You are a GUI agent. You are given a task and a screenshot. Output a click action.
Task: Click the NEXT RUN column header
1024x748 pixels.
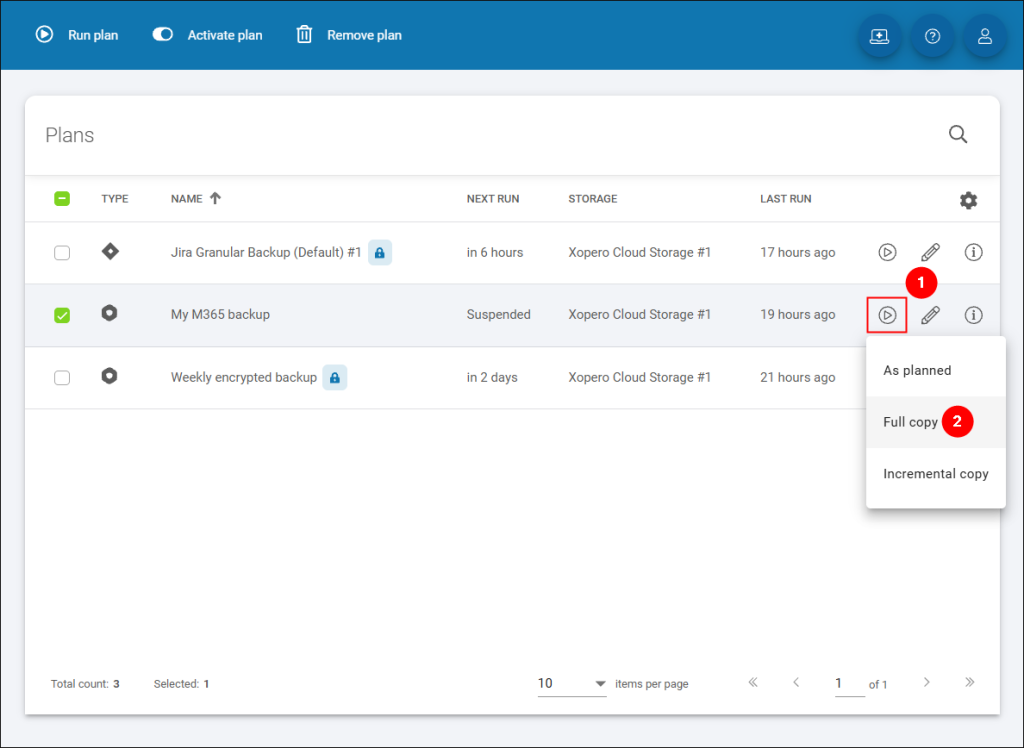(x=492, y=199)
